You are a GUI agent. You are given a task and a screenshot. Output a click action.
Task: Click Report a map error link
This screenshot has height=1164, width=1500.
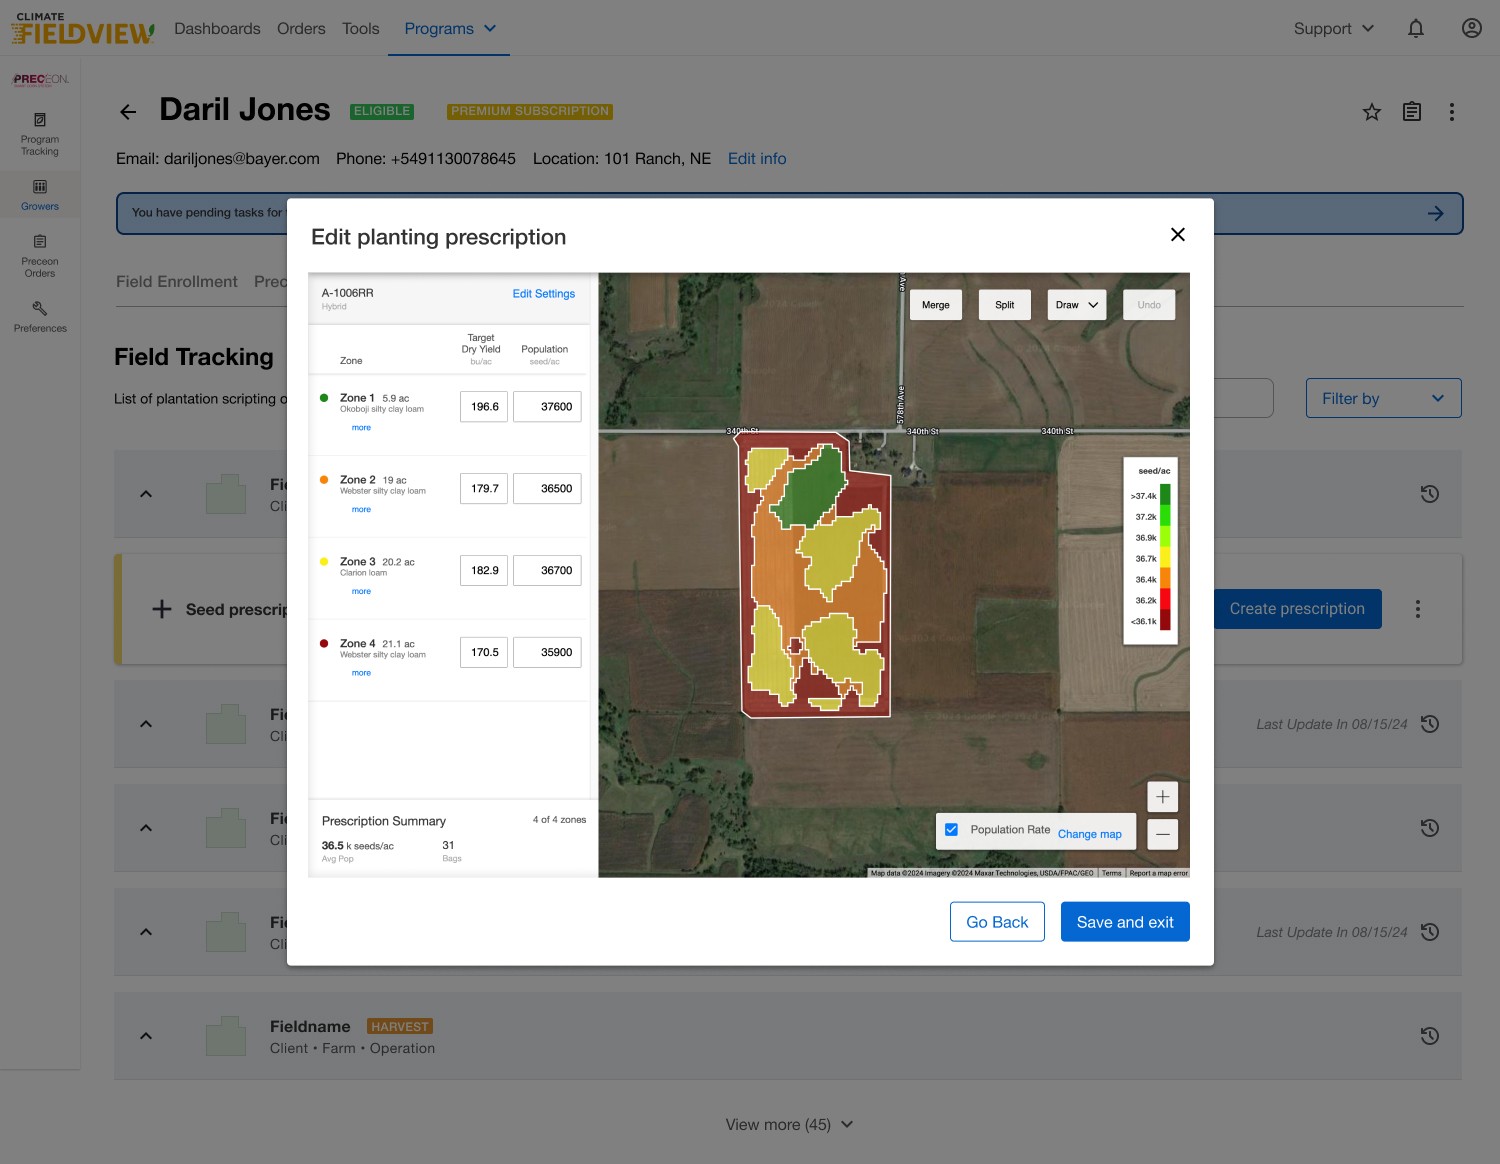1158,873
